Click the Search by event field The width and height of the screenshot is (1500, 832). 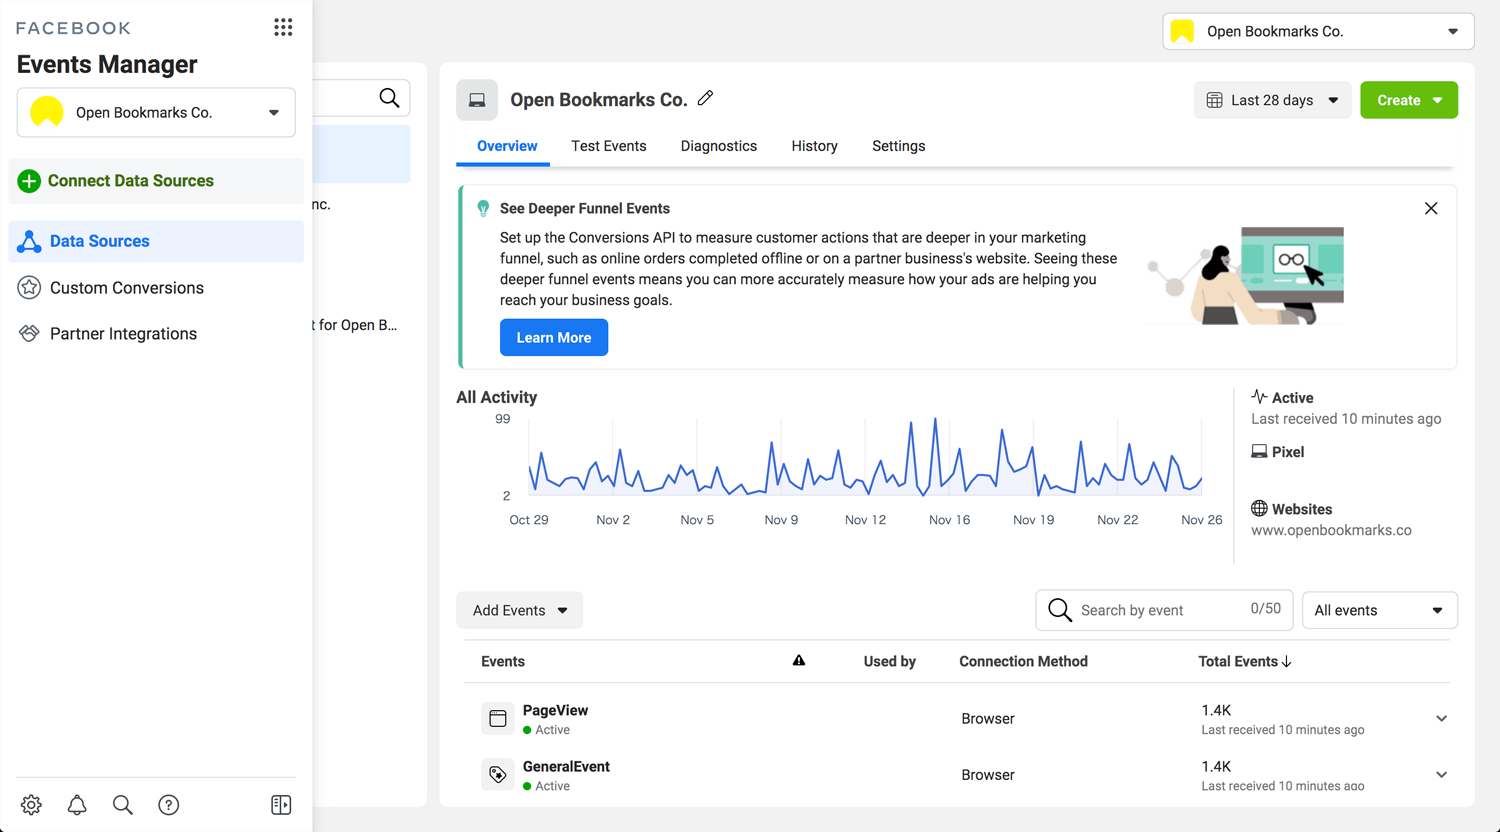click(x=1164, y=610)
